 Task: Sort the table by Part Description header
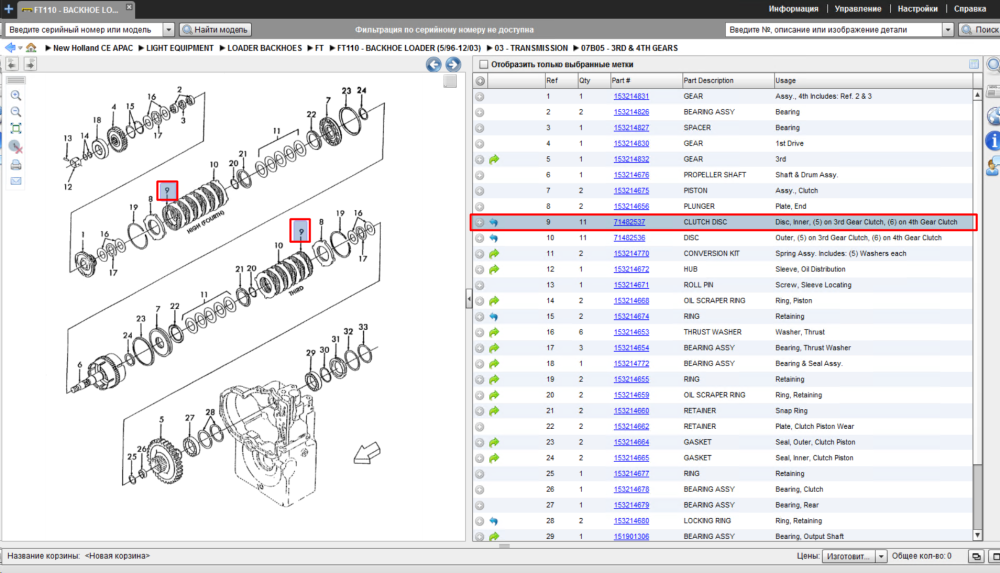tap(727, 81)
